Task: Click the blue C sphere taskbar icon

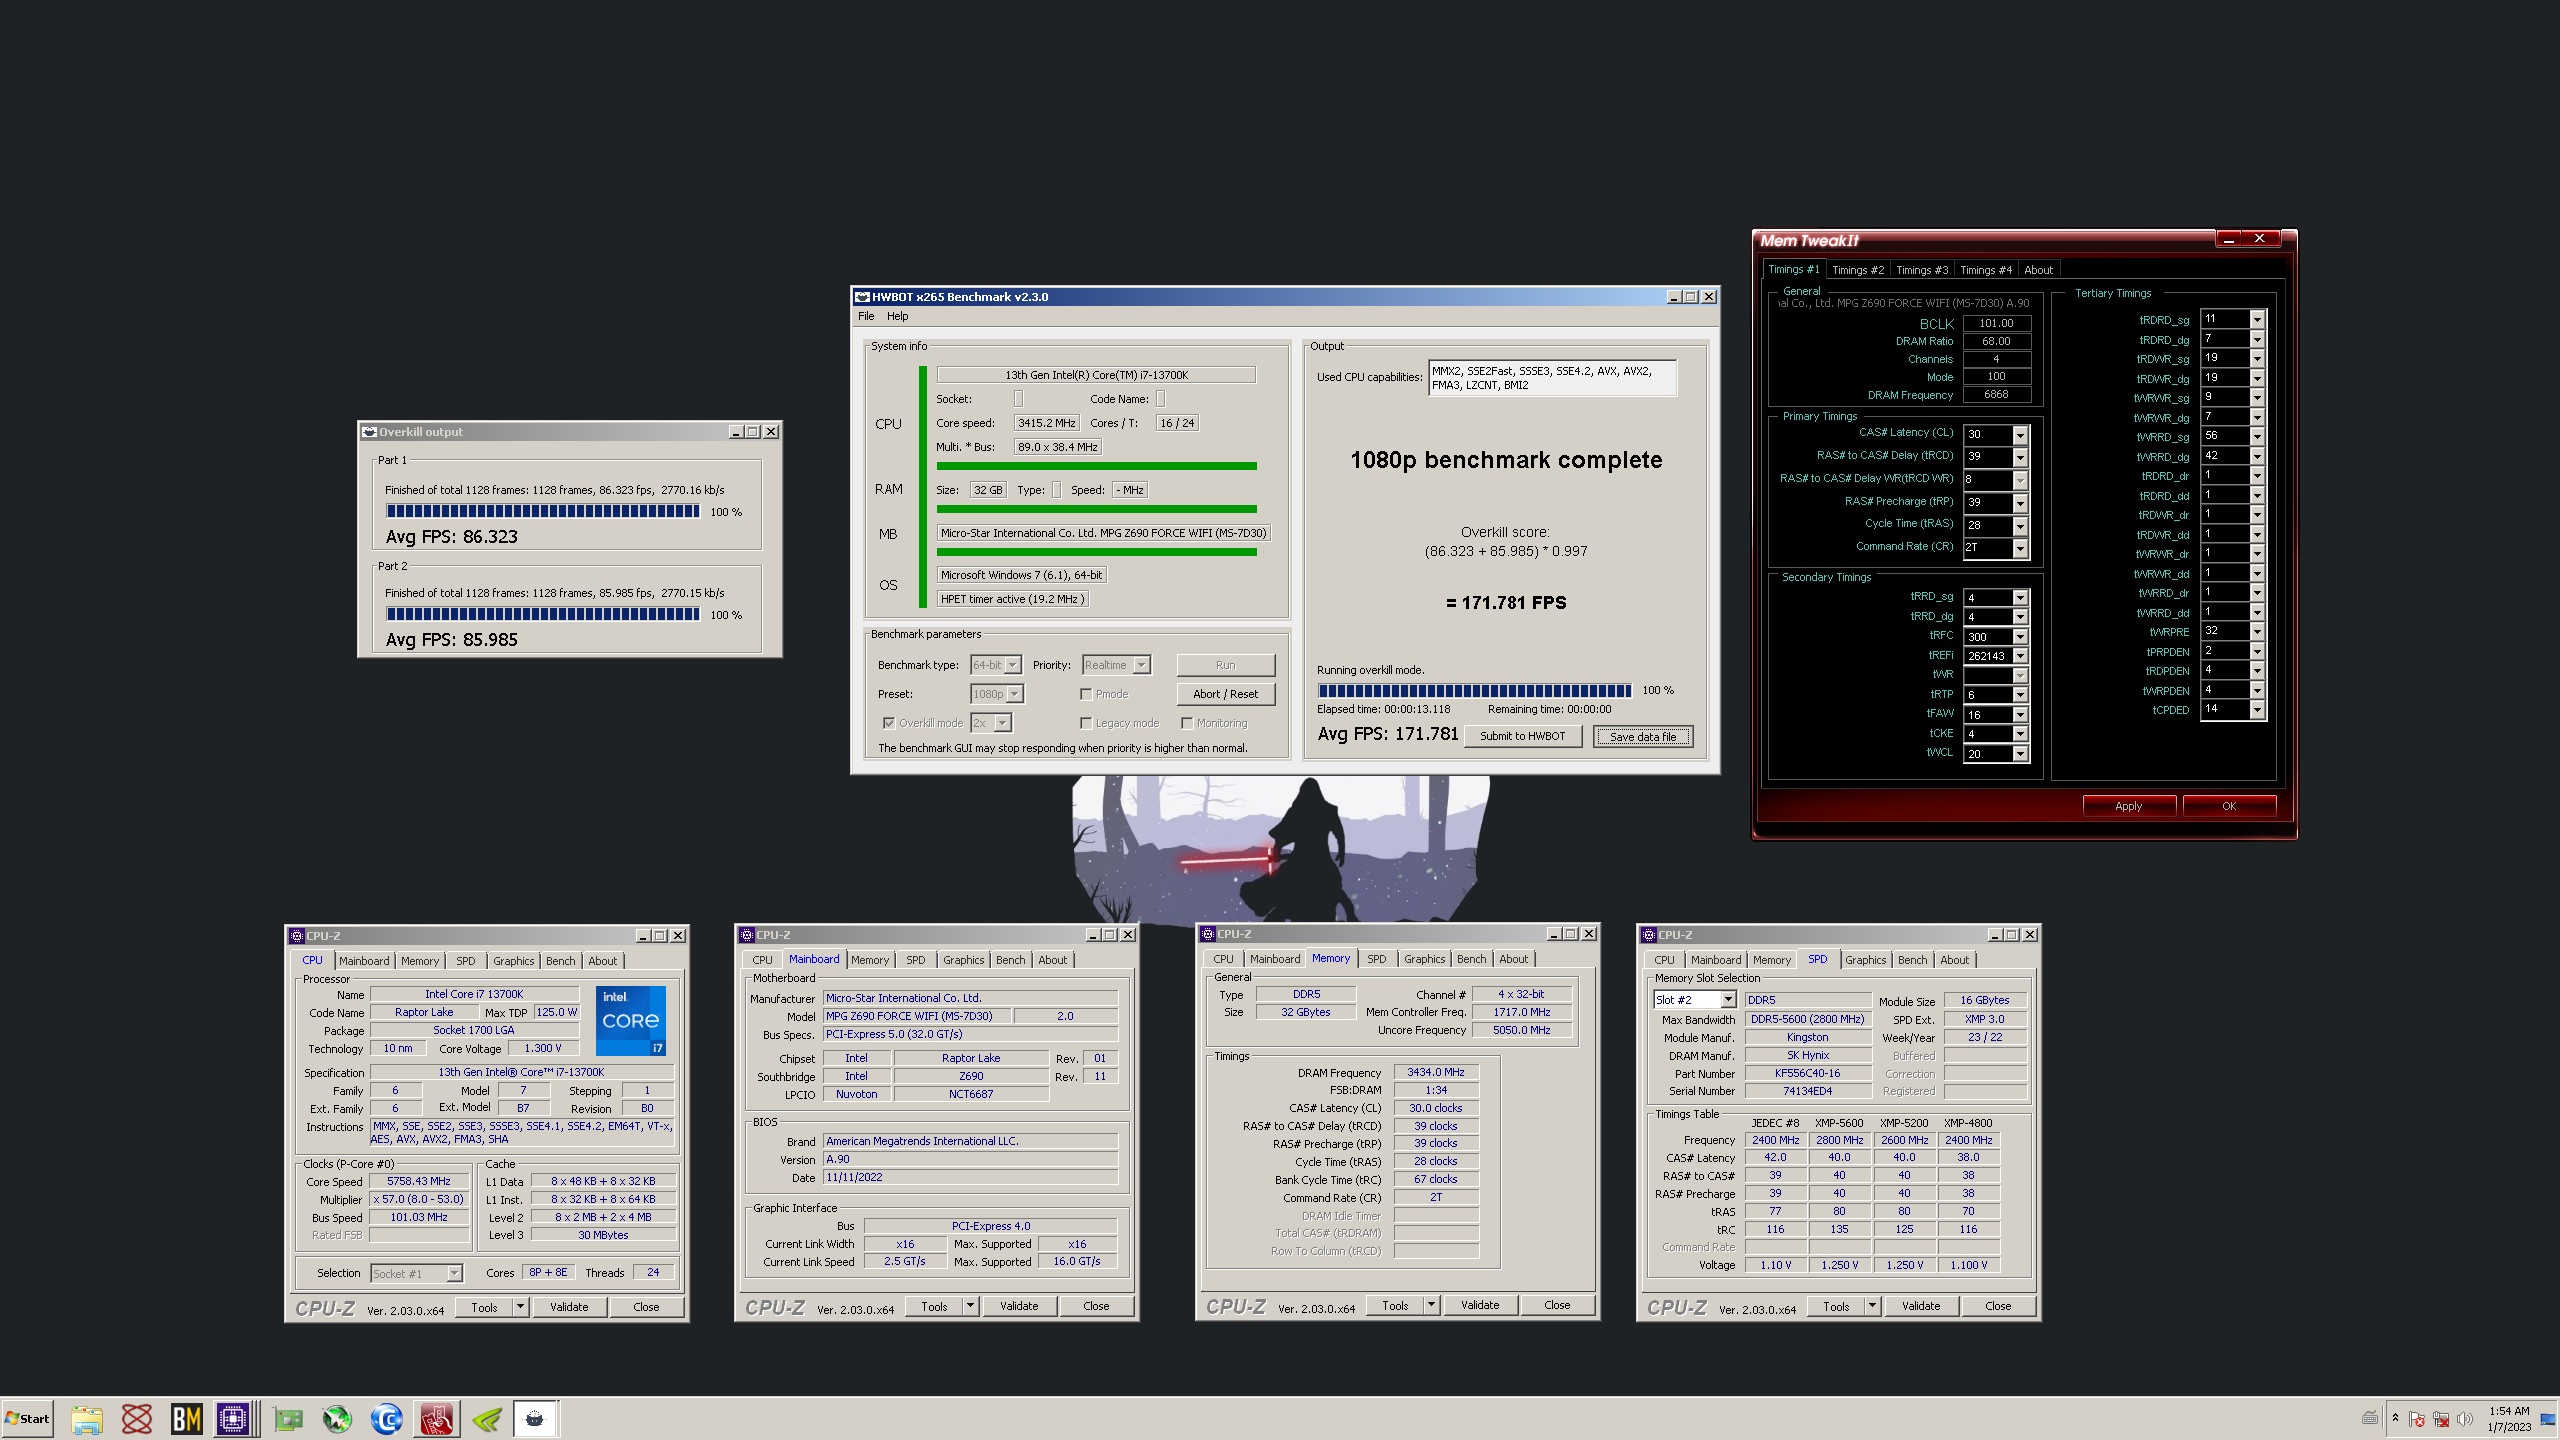Action: (387, 1418)
